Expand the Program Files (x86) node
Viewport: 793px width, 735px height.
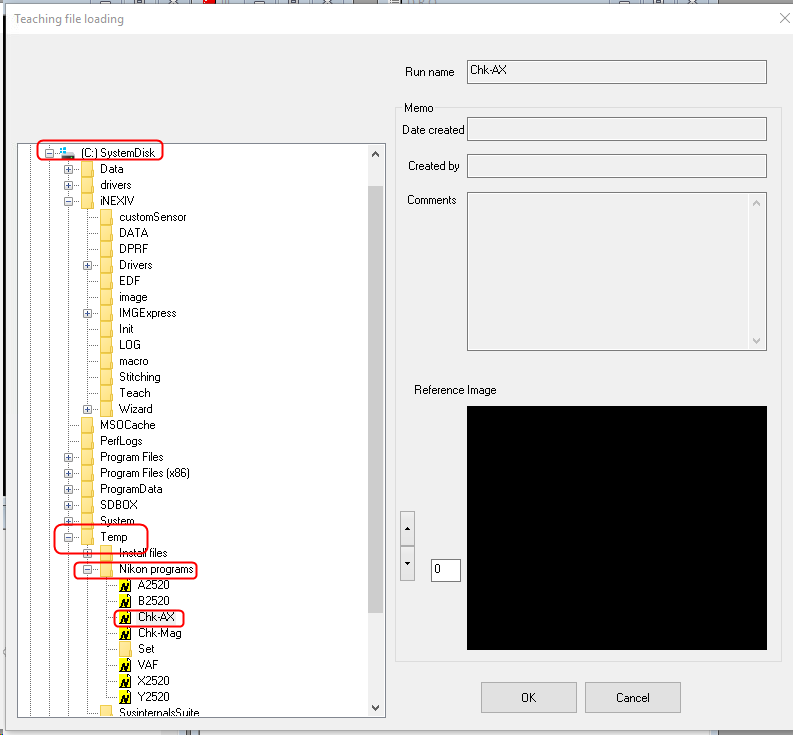click(x=68, y=473)
